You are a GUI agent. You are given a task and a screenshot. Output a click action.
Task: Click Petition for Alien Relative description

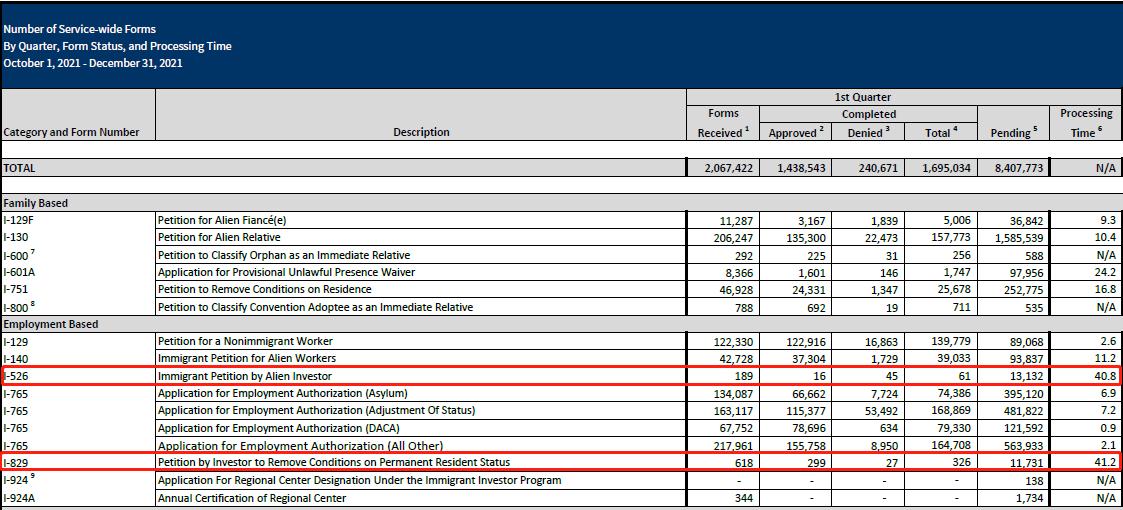(219, 238)
